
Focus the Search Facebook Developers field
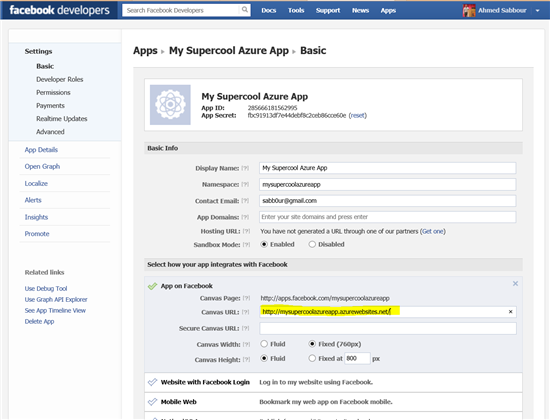tap(182, 10)
